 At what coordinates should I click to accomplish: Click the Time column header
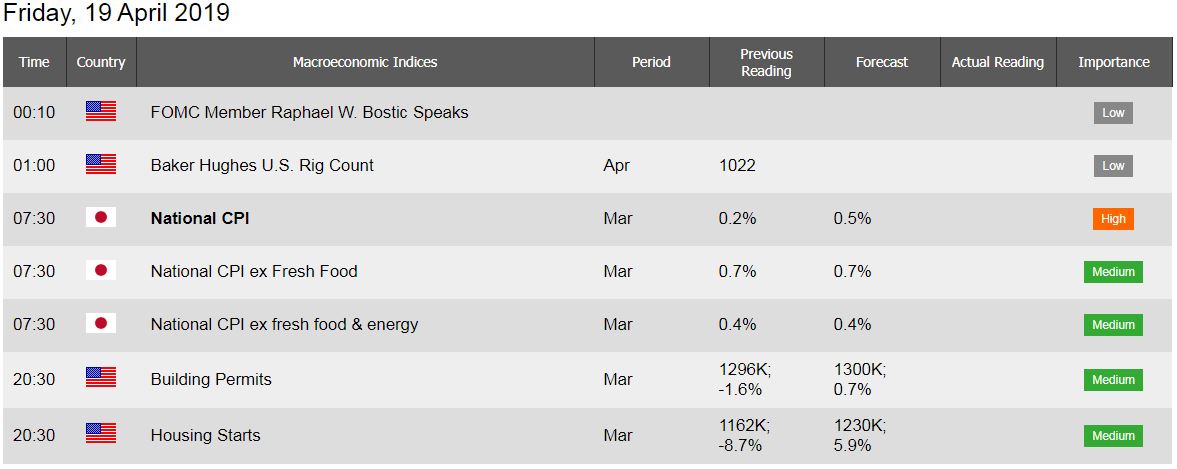pos(35,62)
